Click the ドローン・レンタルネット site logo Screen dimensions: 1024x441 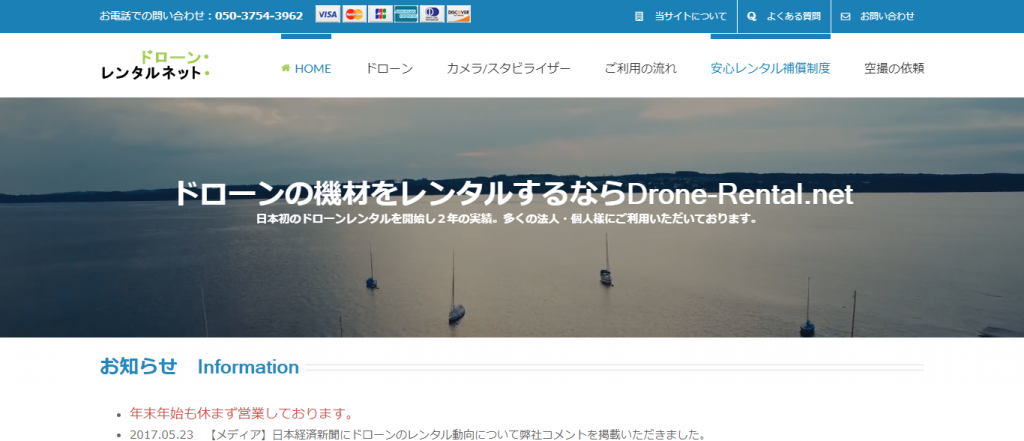pos(155,66)
